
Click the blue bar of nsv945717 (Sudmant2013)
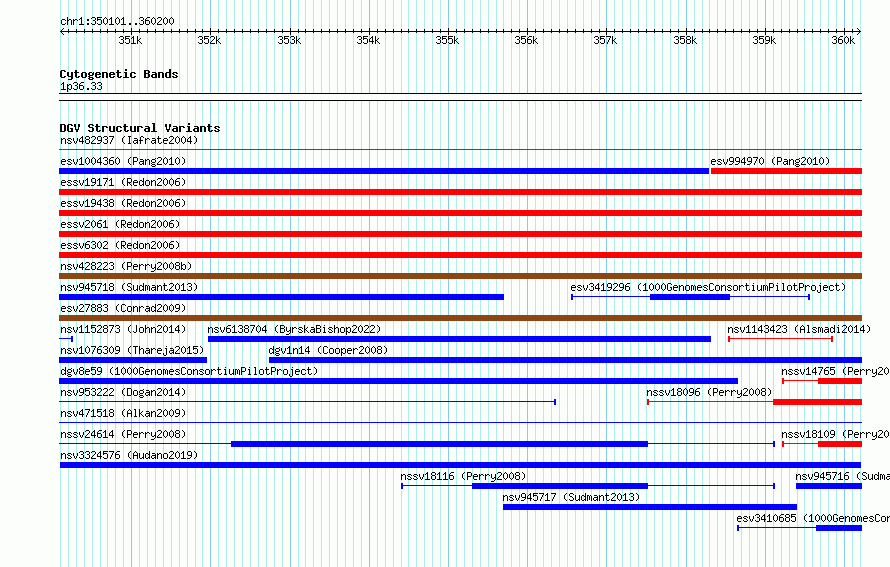650,507
